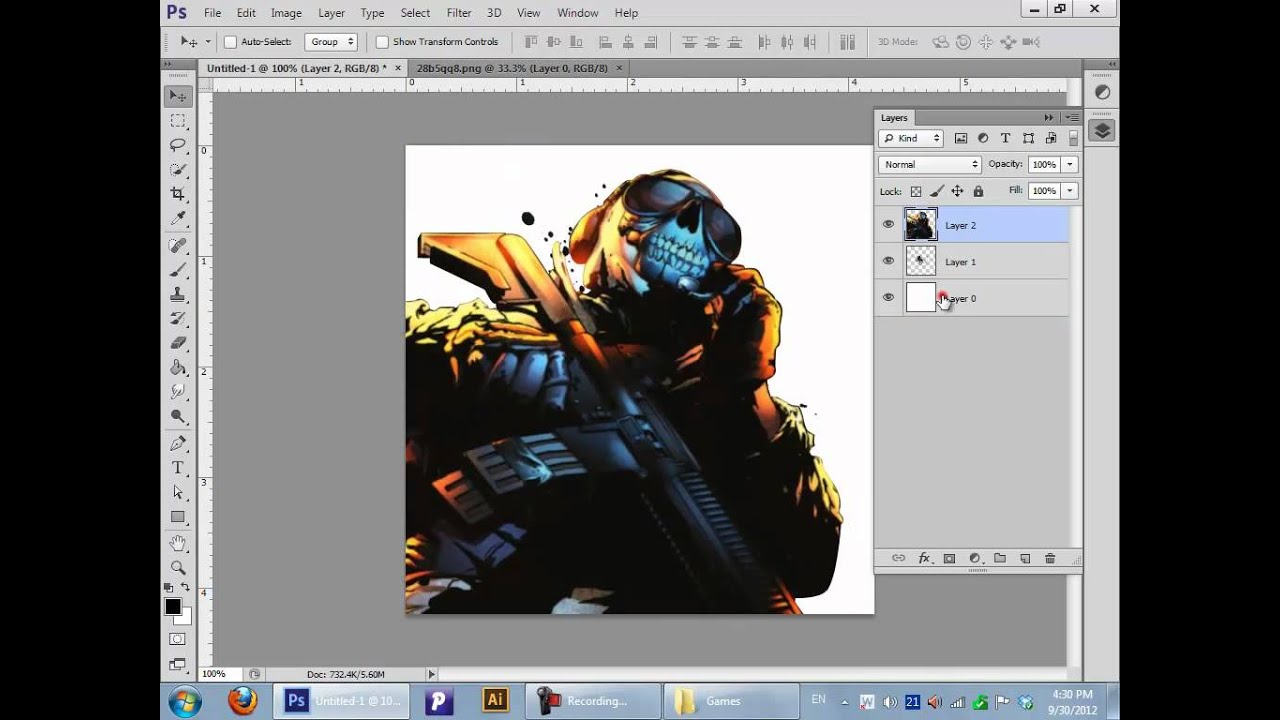1280x720 pixels.
Task: Toggle Lock position icon
Action: 957,191
